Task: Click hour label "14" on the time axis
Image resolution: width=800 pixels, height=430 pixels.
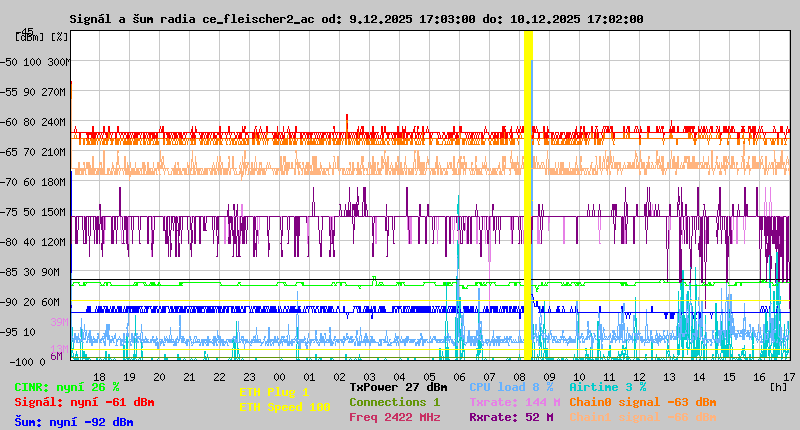Action: (699, 377)
